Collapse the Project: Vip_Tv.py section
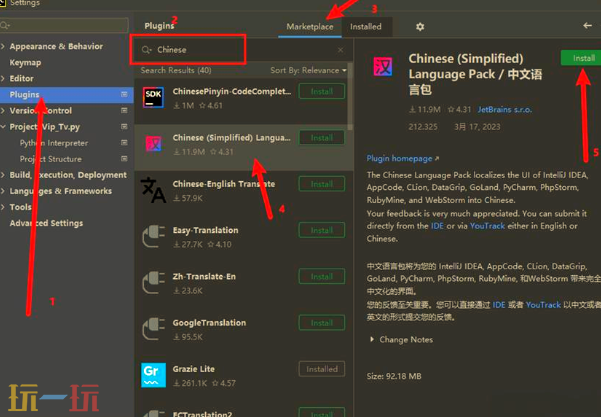The image size is (601, 417). pos(3,127)
